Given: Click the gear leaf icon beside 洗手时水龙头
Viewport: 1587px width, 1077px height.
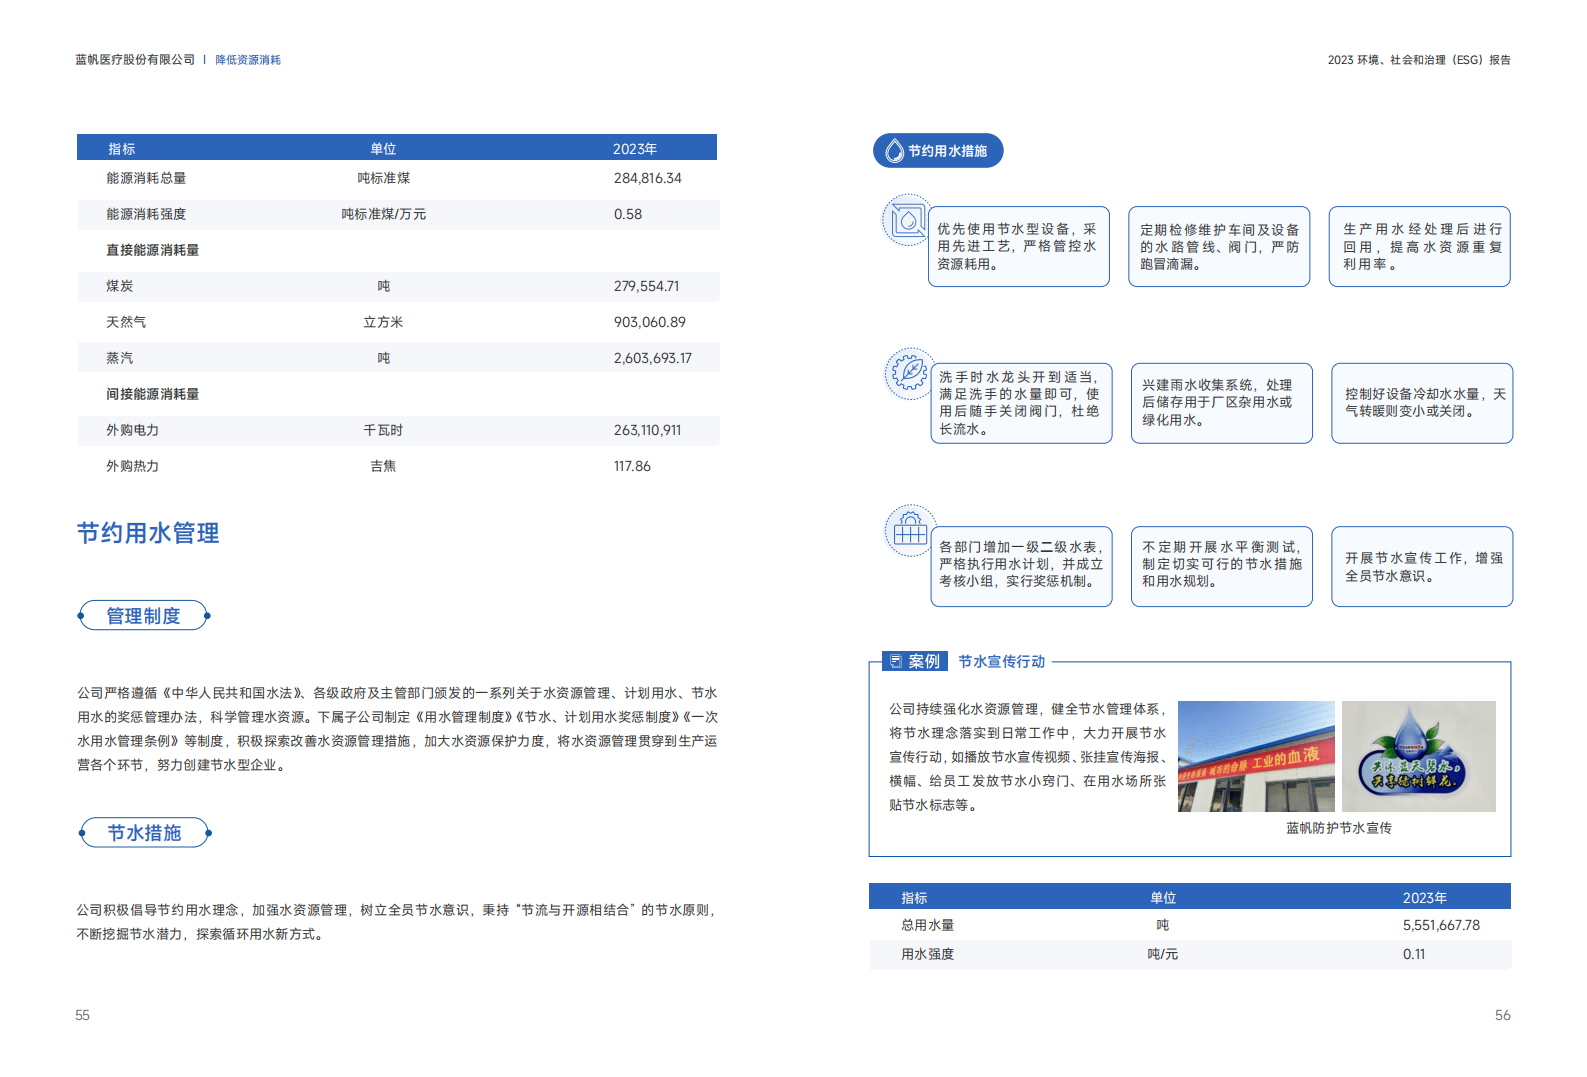Looking at the screenshot, I should pyautogui.click(x=909, y=374).
